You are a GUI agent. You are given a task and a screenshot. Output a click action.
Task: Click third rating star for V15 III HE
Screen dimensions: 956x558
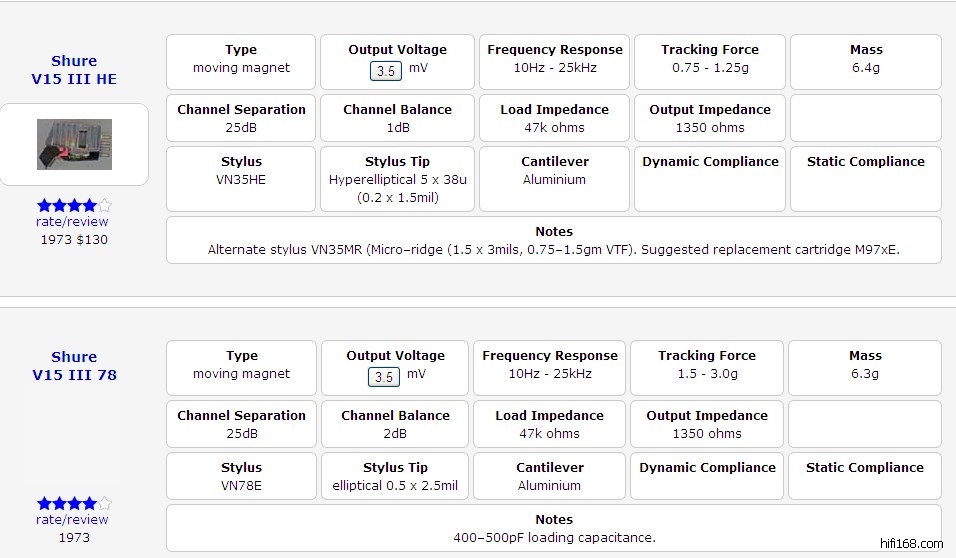coord(74,206)
